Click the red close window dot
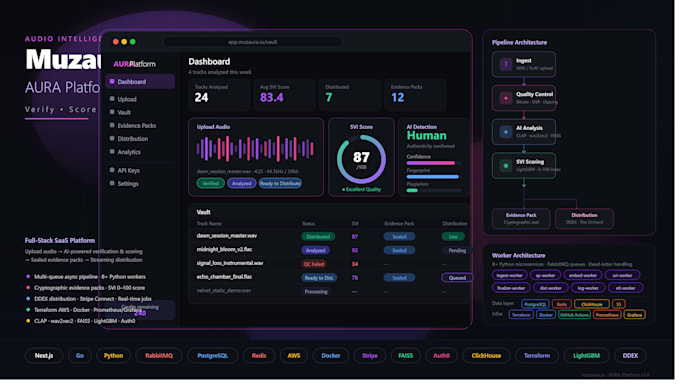Viewport: 680px width, 385px height. [116, 42]
